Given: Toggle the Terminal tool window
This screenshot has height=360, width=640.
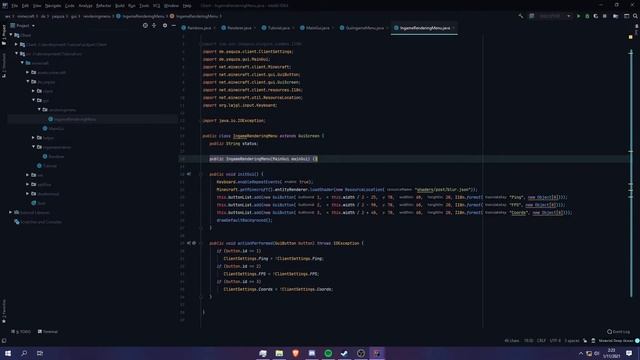Looking at the screenshot, I should pyautogui.click(x=48, y=331).
